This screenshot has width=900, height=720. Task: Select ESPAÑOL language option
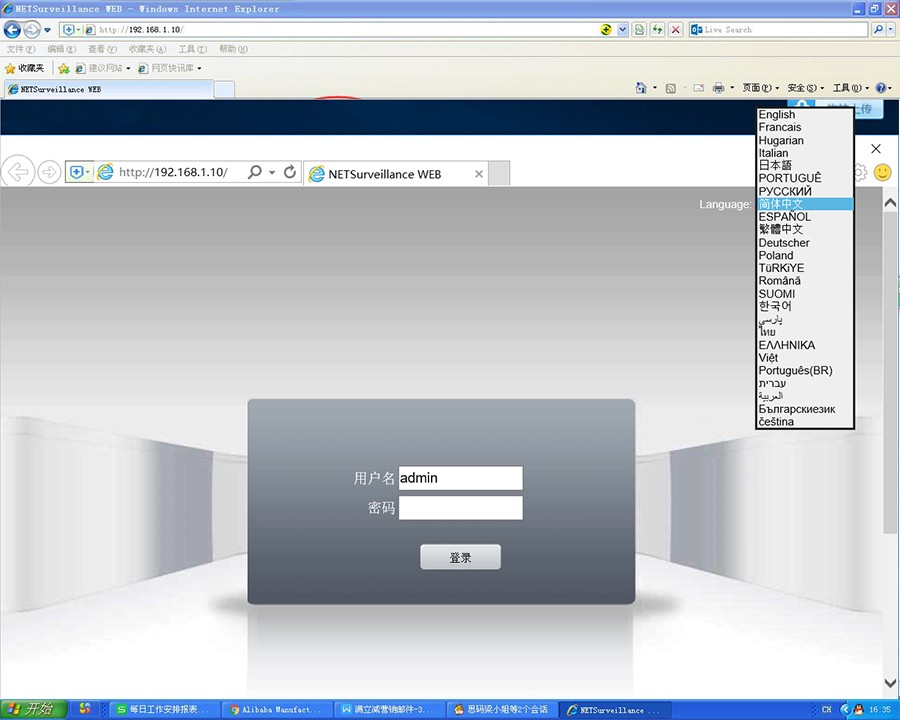click(785, 217)
